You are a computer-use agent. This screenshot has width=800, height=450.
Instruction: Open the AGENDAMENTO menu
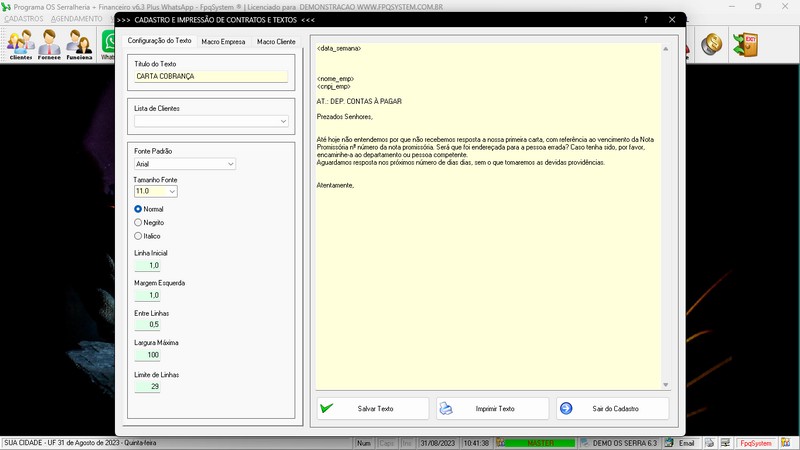(77, 19)
